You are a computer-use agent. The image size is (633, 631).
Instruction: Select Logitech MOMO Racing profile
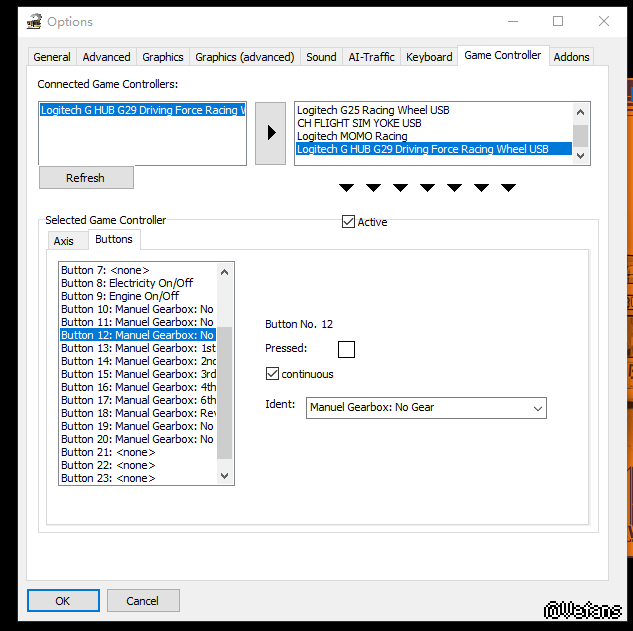tap(434, 136)
